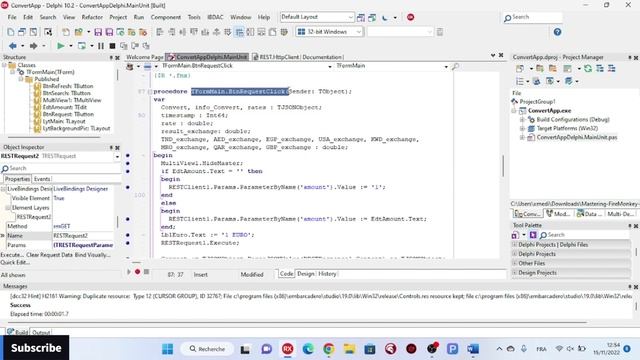Click the toggle breakpoint red circle below the editor
Viewport: 640px width, 360px height.
pyautogui.click(x=138, y=271)
